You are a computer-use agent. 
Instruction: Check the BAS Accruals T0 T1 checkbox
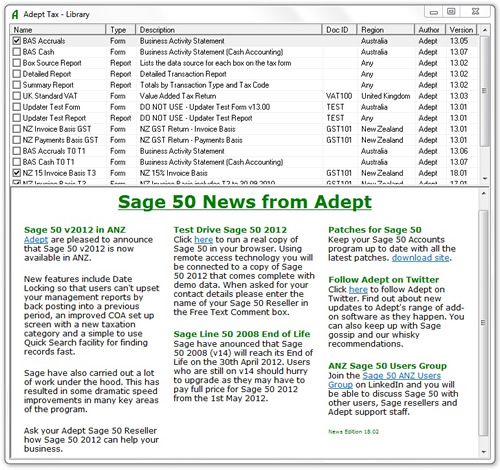16,151
